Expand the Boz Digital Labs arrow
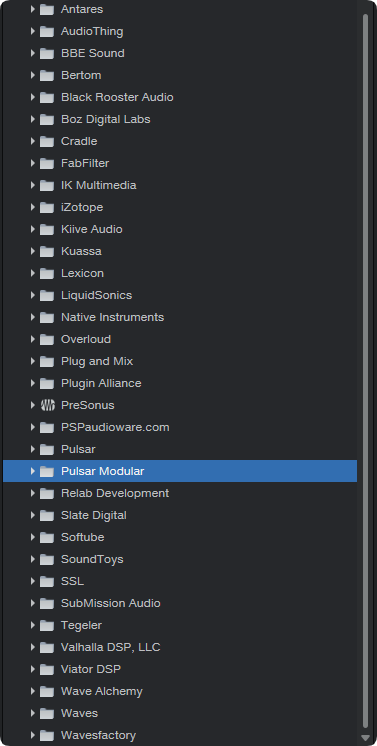 33,119
